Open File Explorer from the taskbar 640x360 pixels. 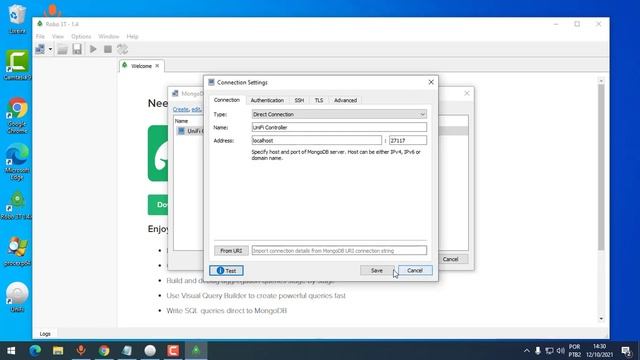coord(58,351)
